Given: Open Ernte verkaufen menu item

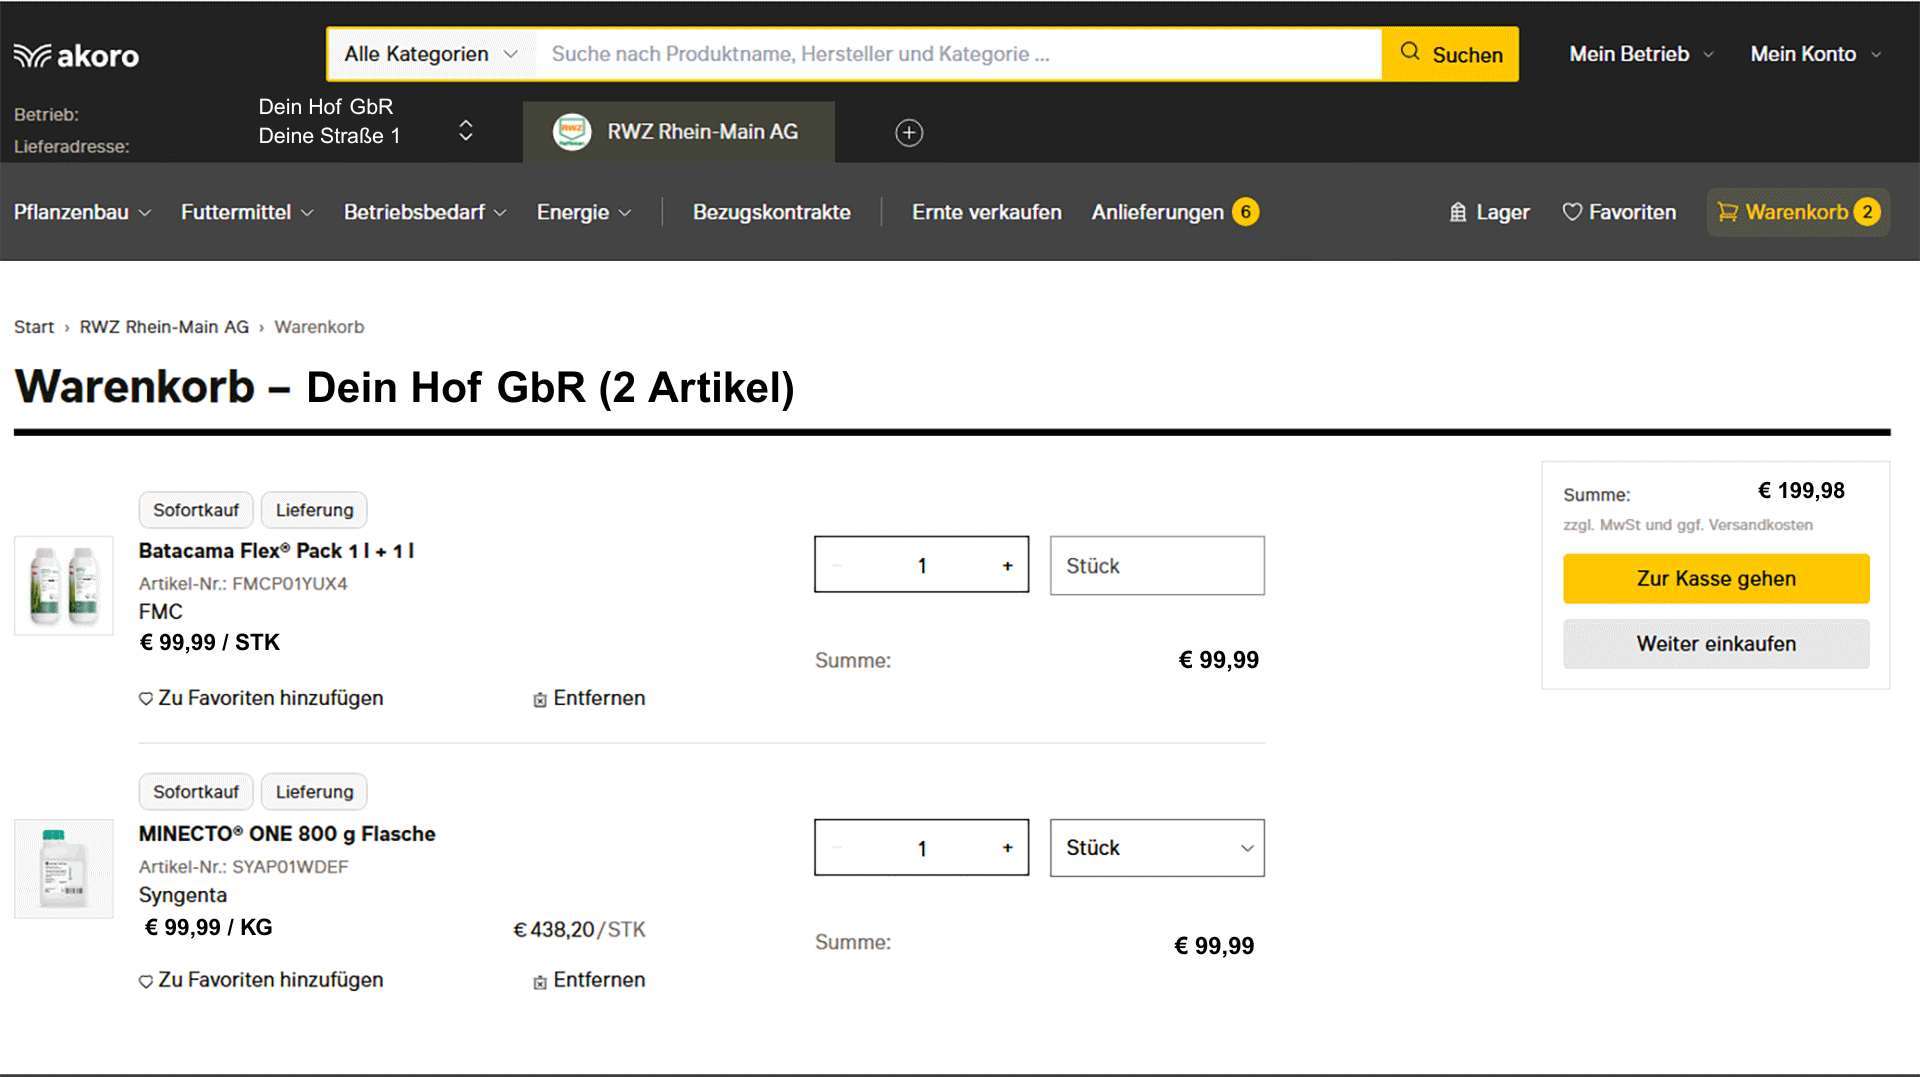Looking at the screenshot, I should (986, 212).
